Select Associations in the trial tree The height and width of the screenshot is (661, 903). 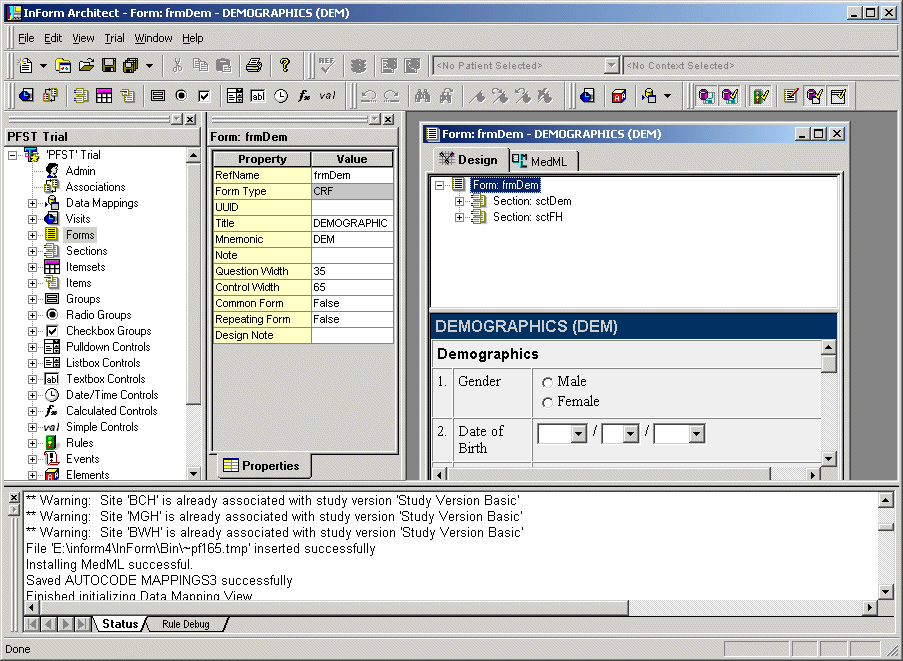(x=95, y=187)
